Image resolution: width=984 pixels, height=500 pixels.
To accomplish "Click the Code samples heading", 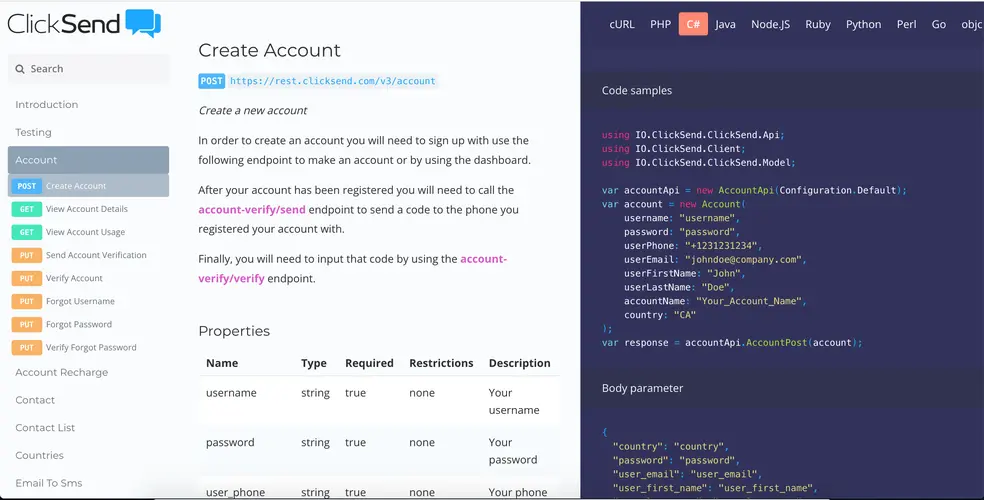I will tap(637, 90).
